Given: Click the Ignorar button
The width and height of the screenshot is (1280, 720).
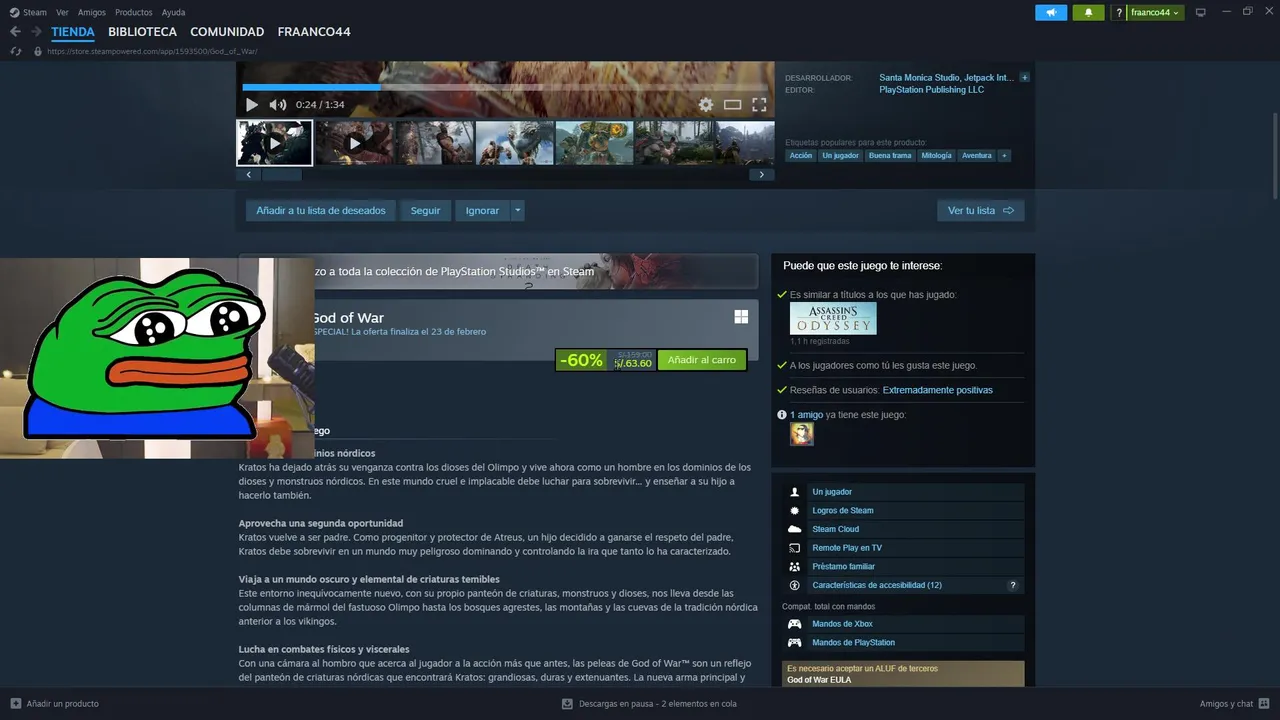Looking at the screenshot, I should [482, 210].
